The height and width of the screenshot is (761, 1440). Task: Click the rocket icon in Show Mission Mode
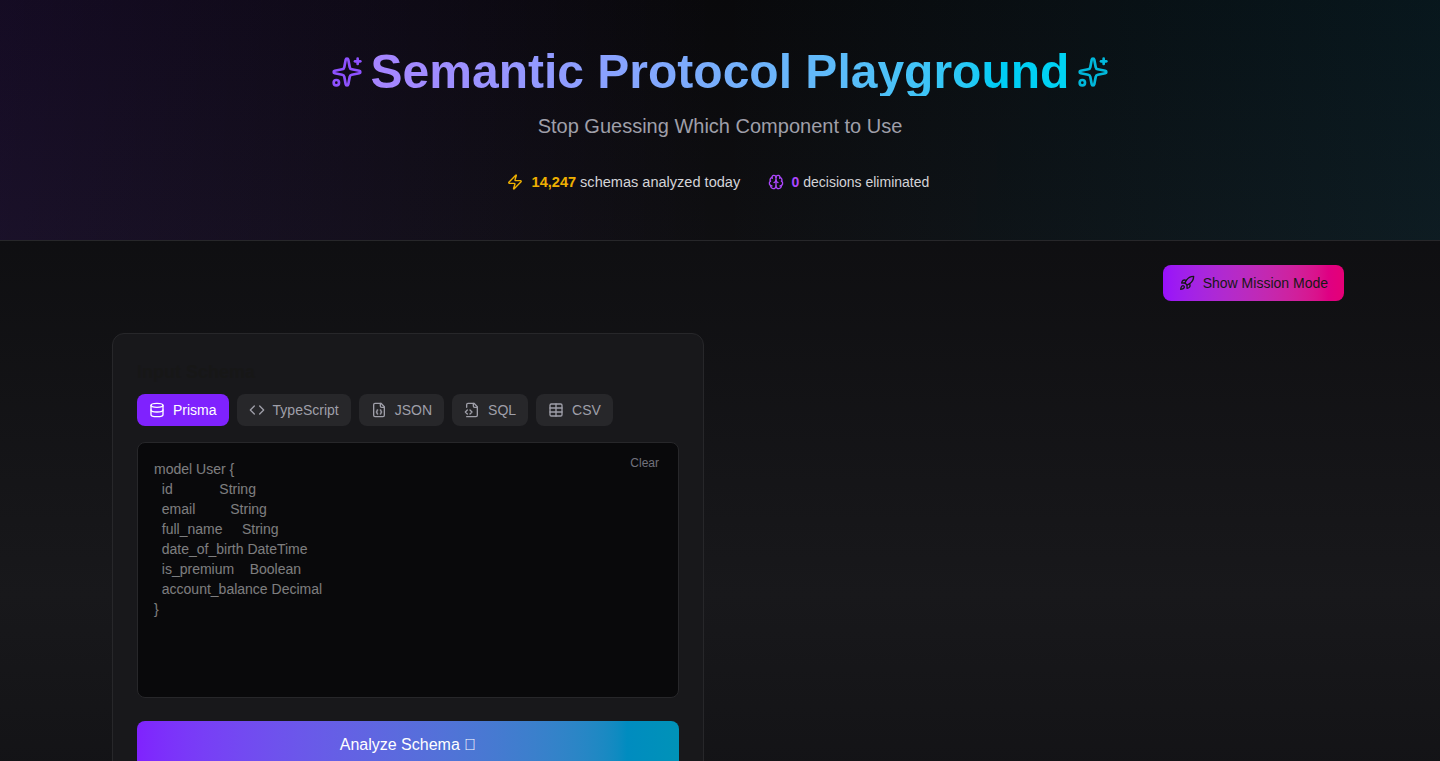click(1187, 283)
